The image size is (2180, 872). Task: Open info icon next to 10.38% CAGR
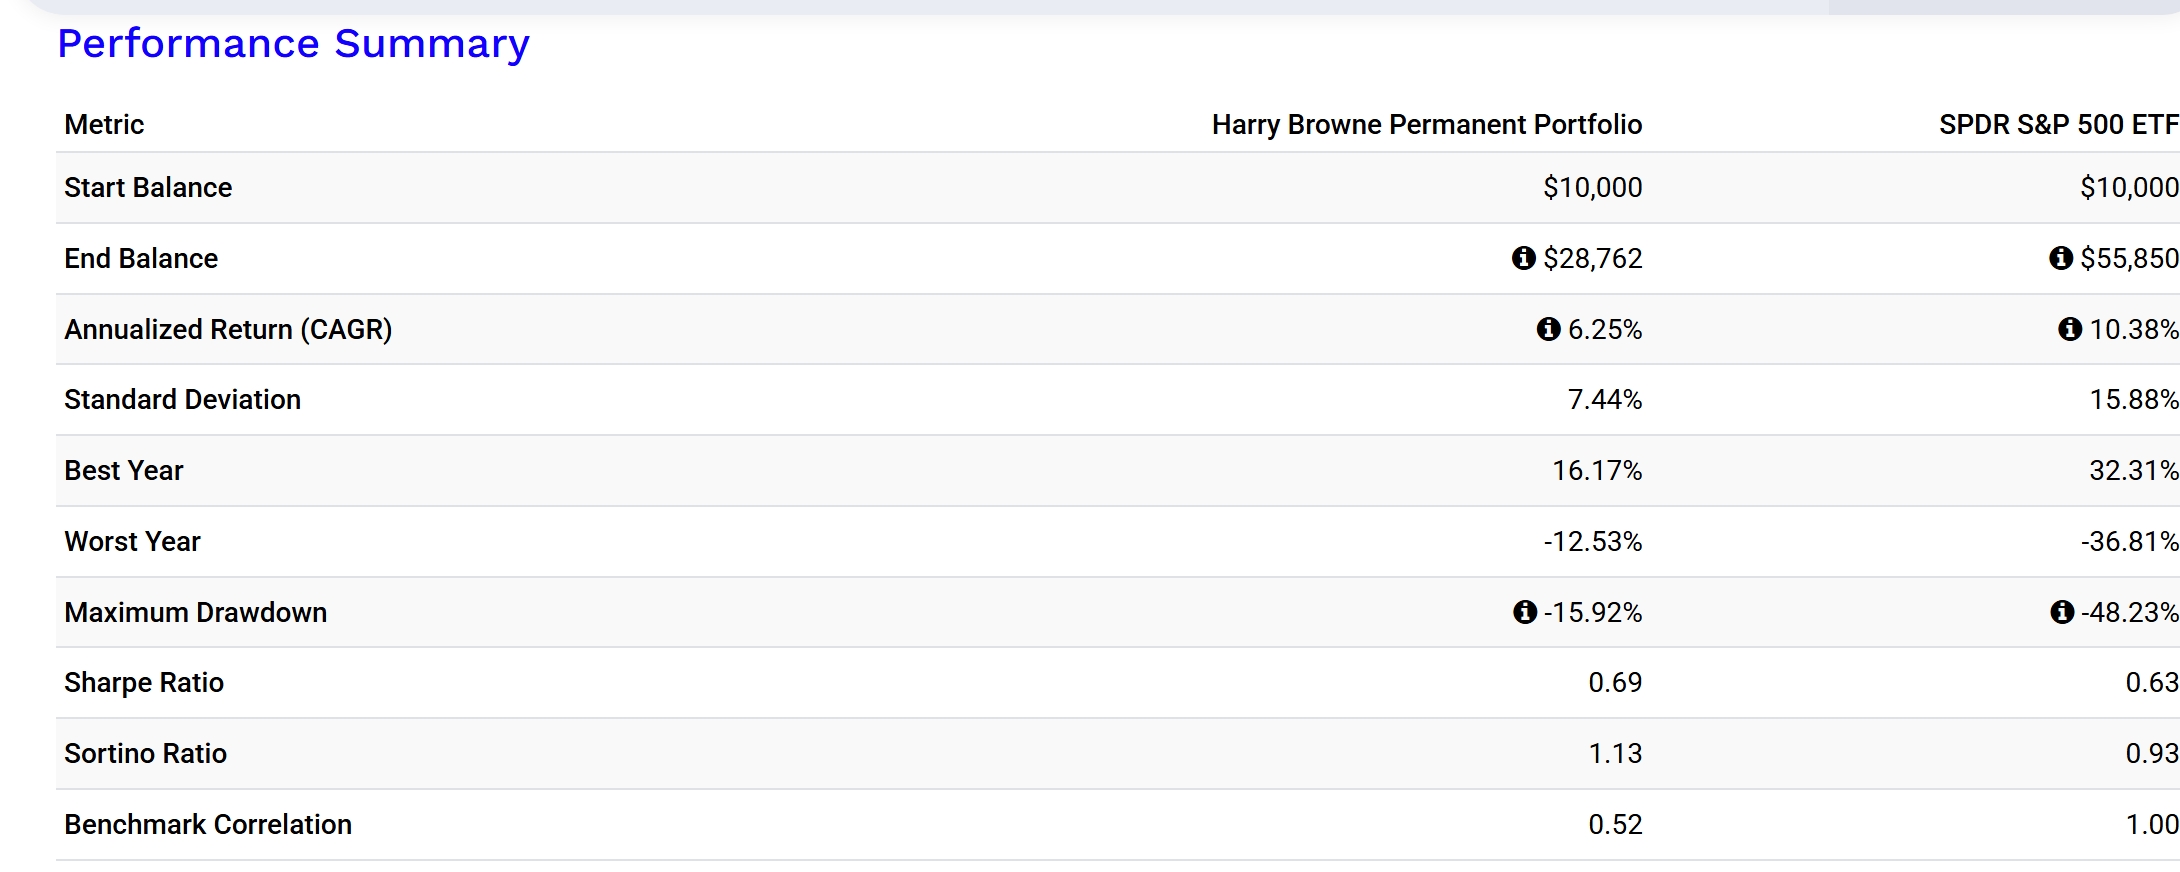pos(2069,329)
